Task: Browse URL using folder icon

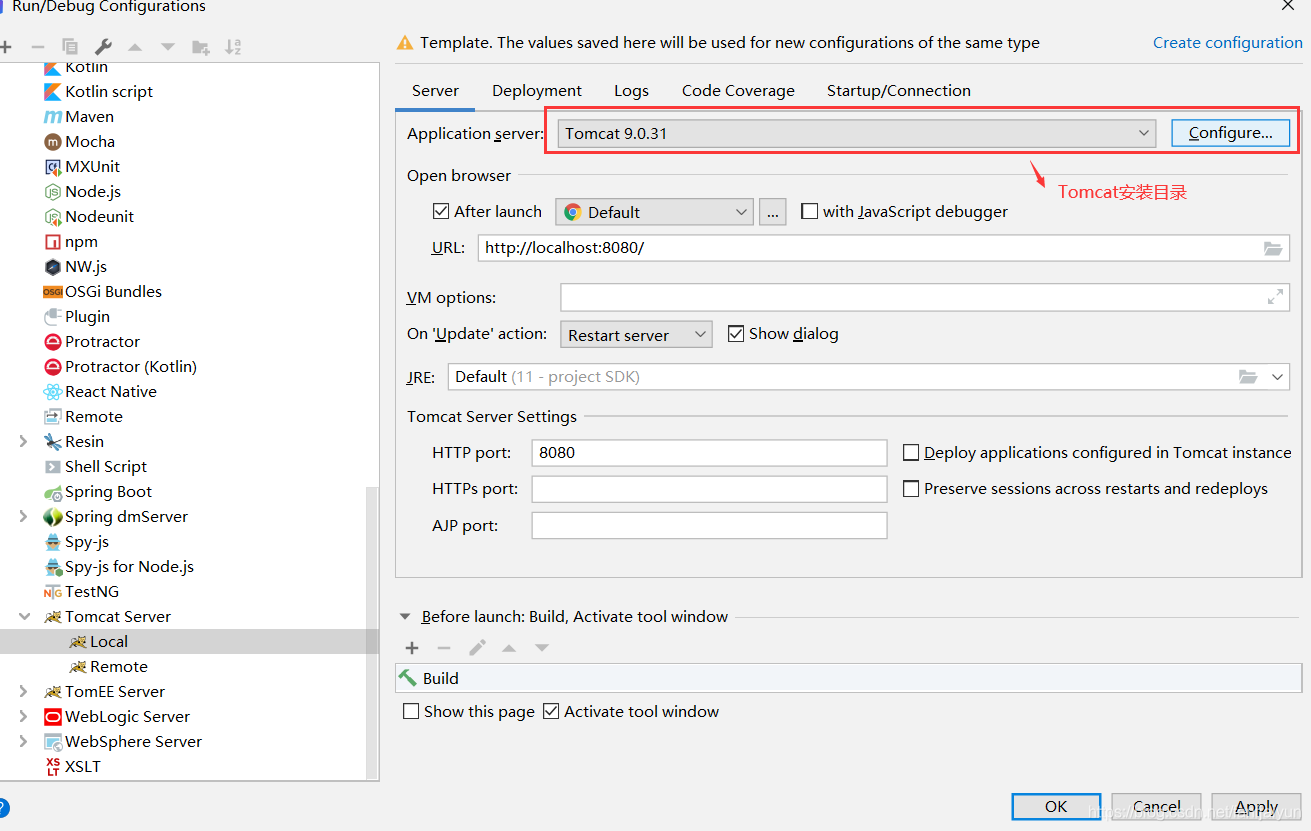Action: tap(1273, 248)
